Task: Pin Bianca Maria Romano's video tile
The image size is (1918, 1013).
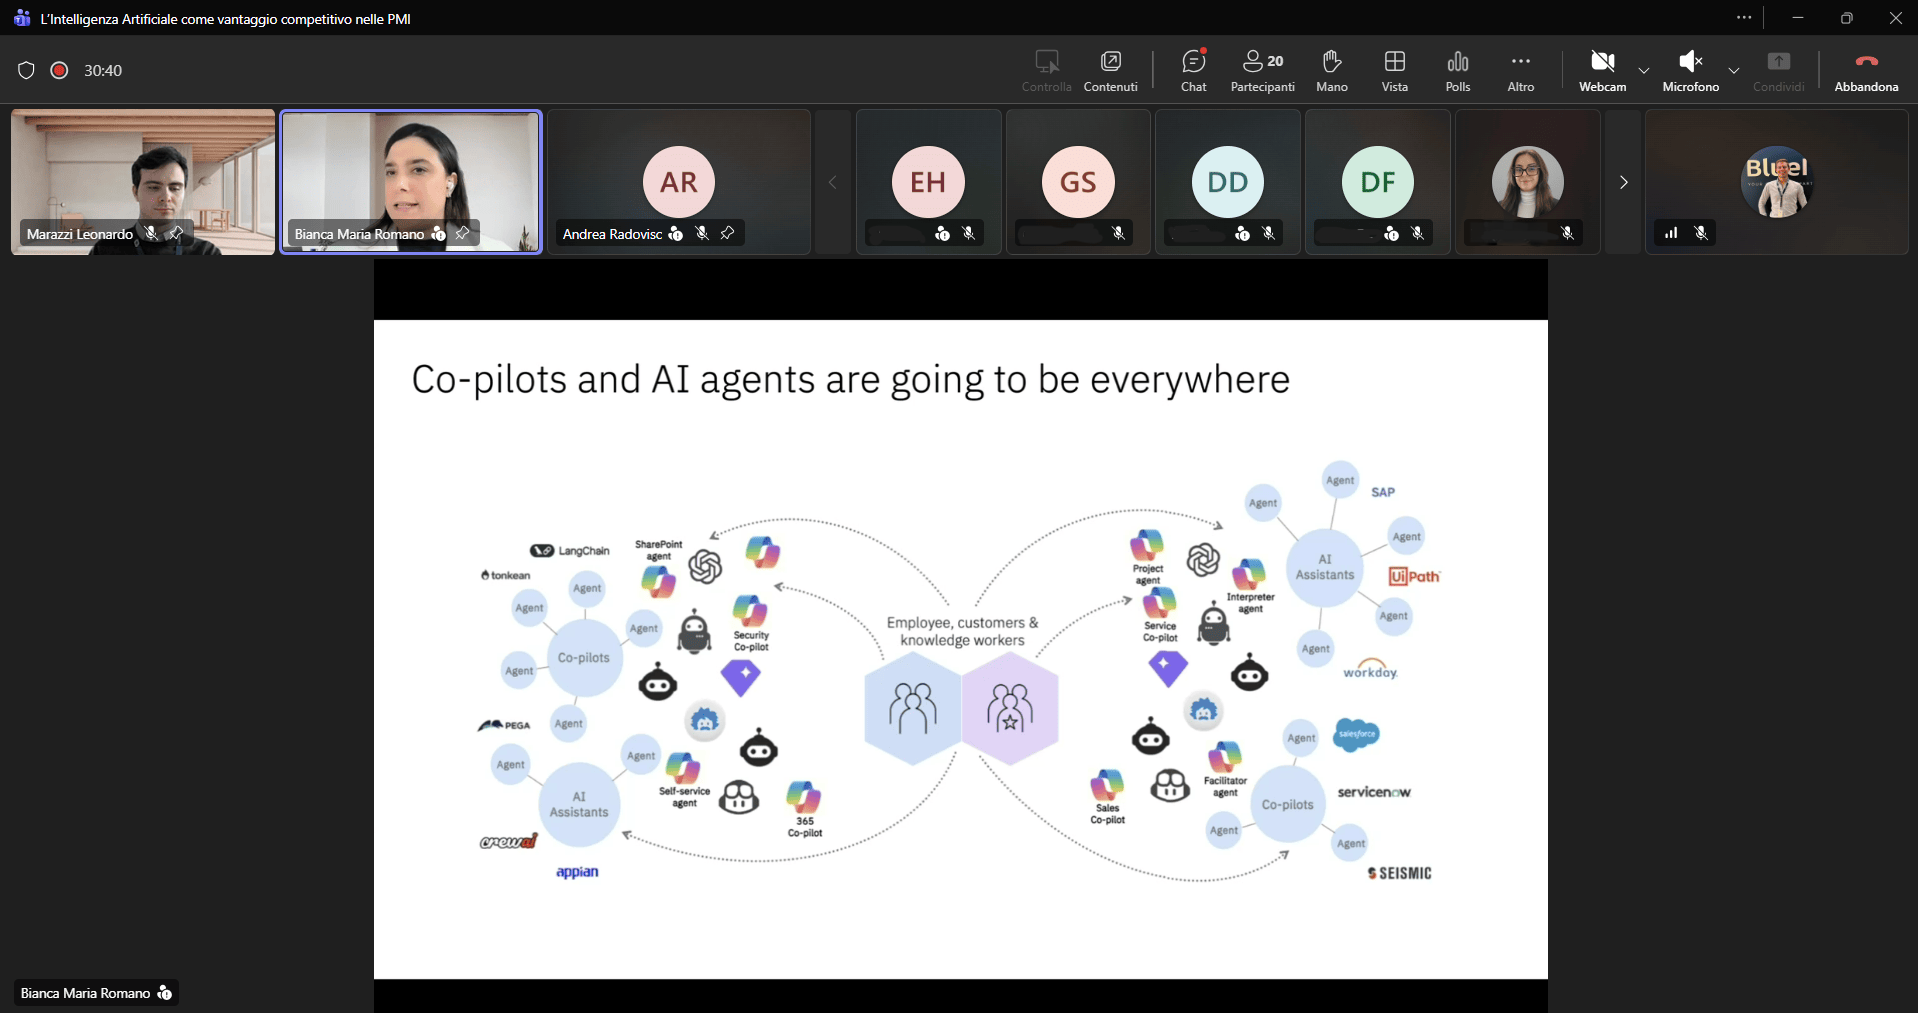Action: click(x=462, y=233)
